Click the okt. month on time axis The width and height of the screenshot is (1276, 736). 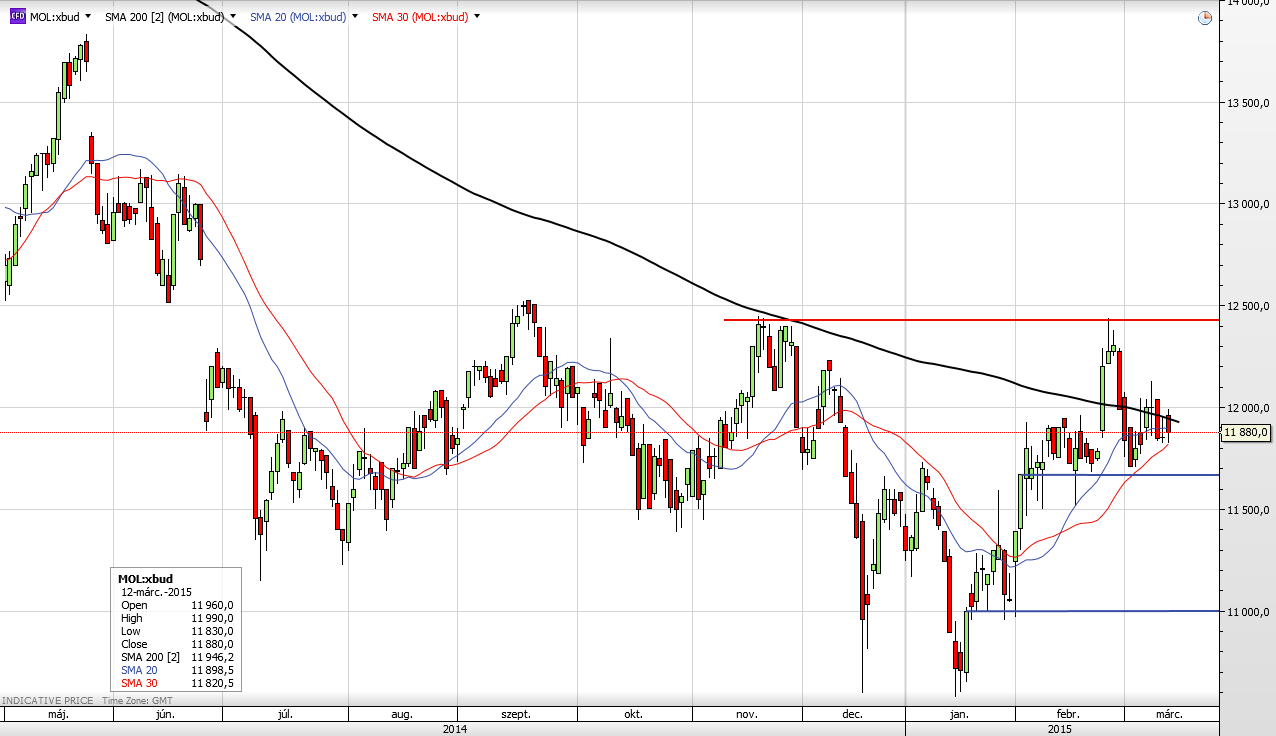click(633, 715)
